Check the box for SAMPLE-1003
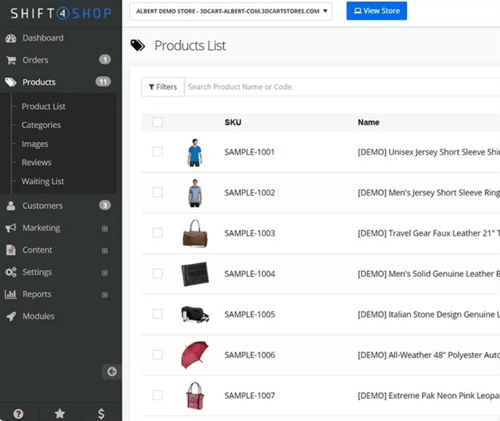Viewport: 500px width, 421px height. (158, 233)
